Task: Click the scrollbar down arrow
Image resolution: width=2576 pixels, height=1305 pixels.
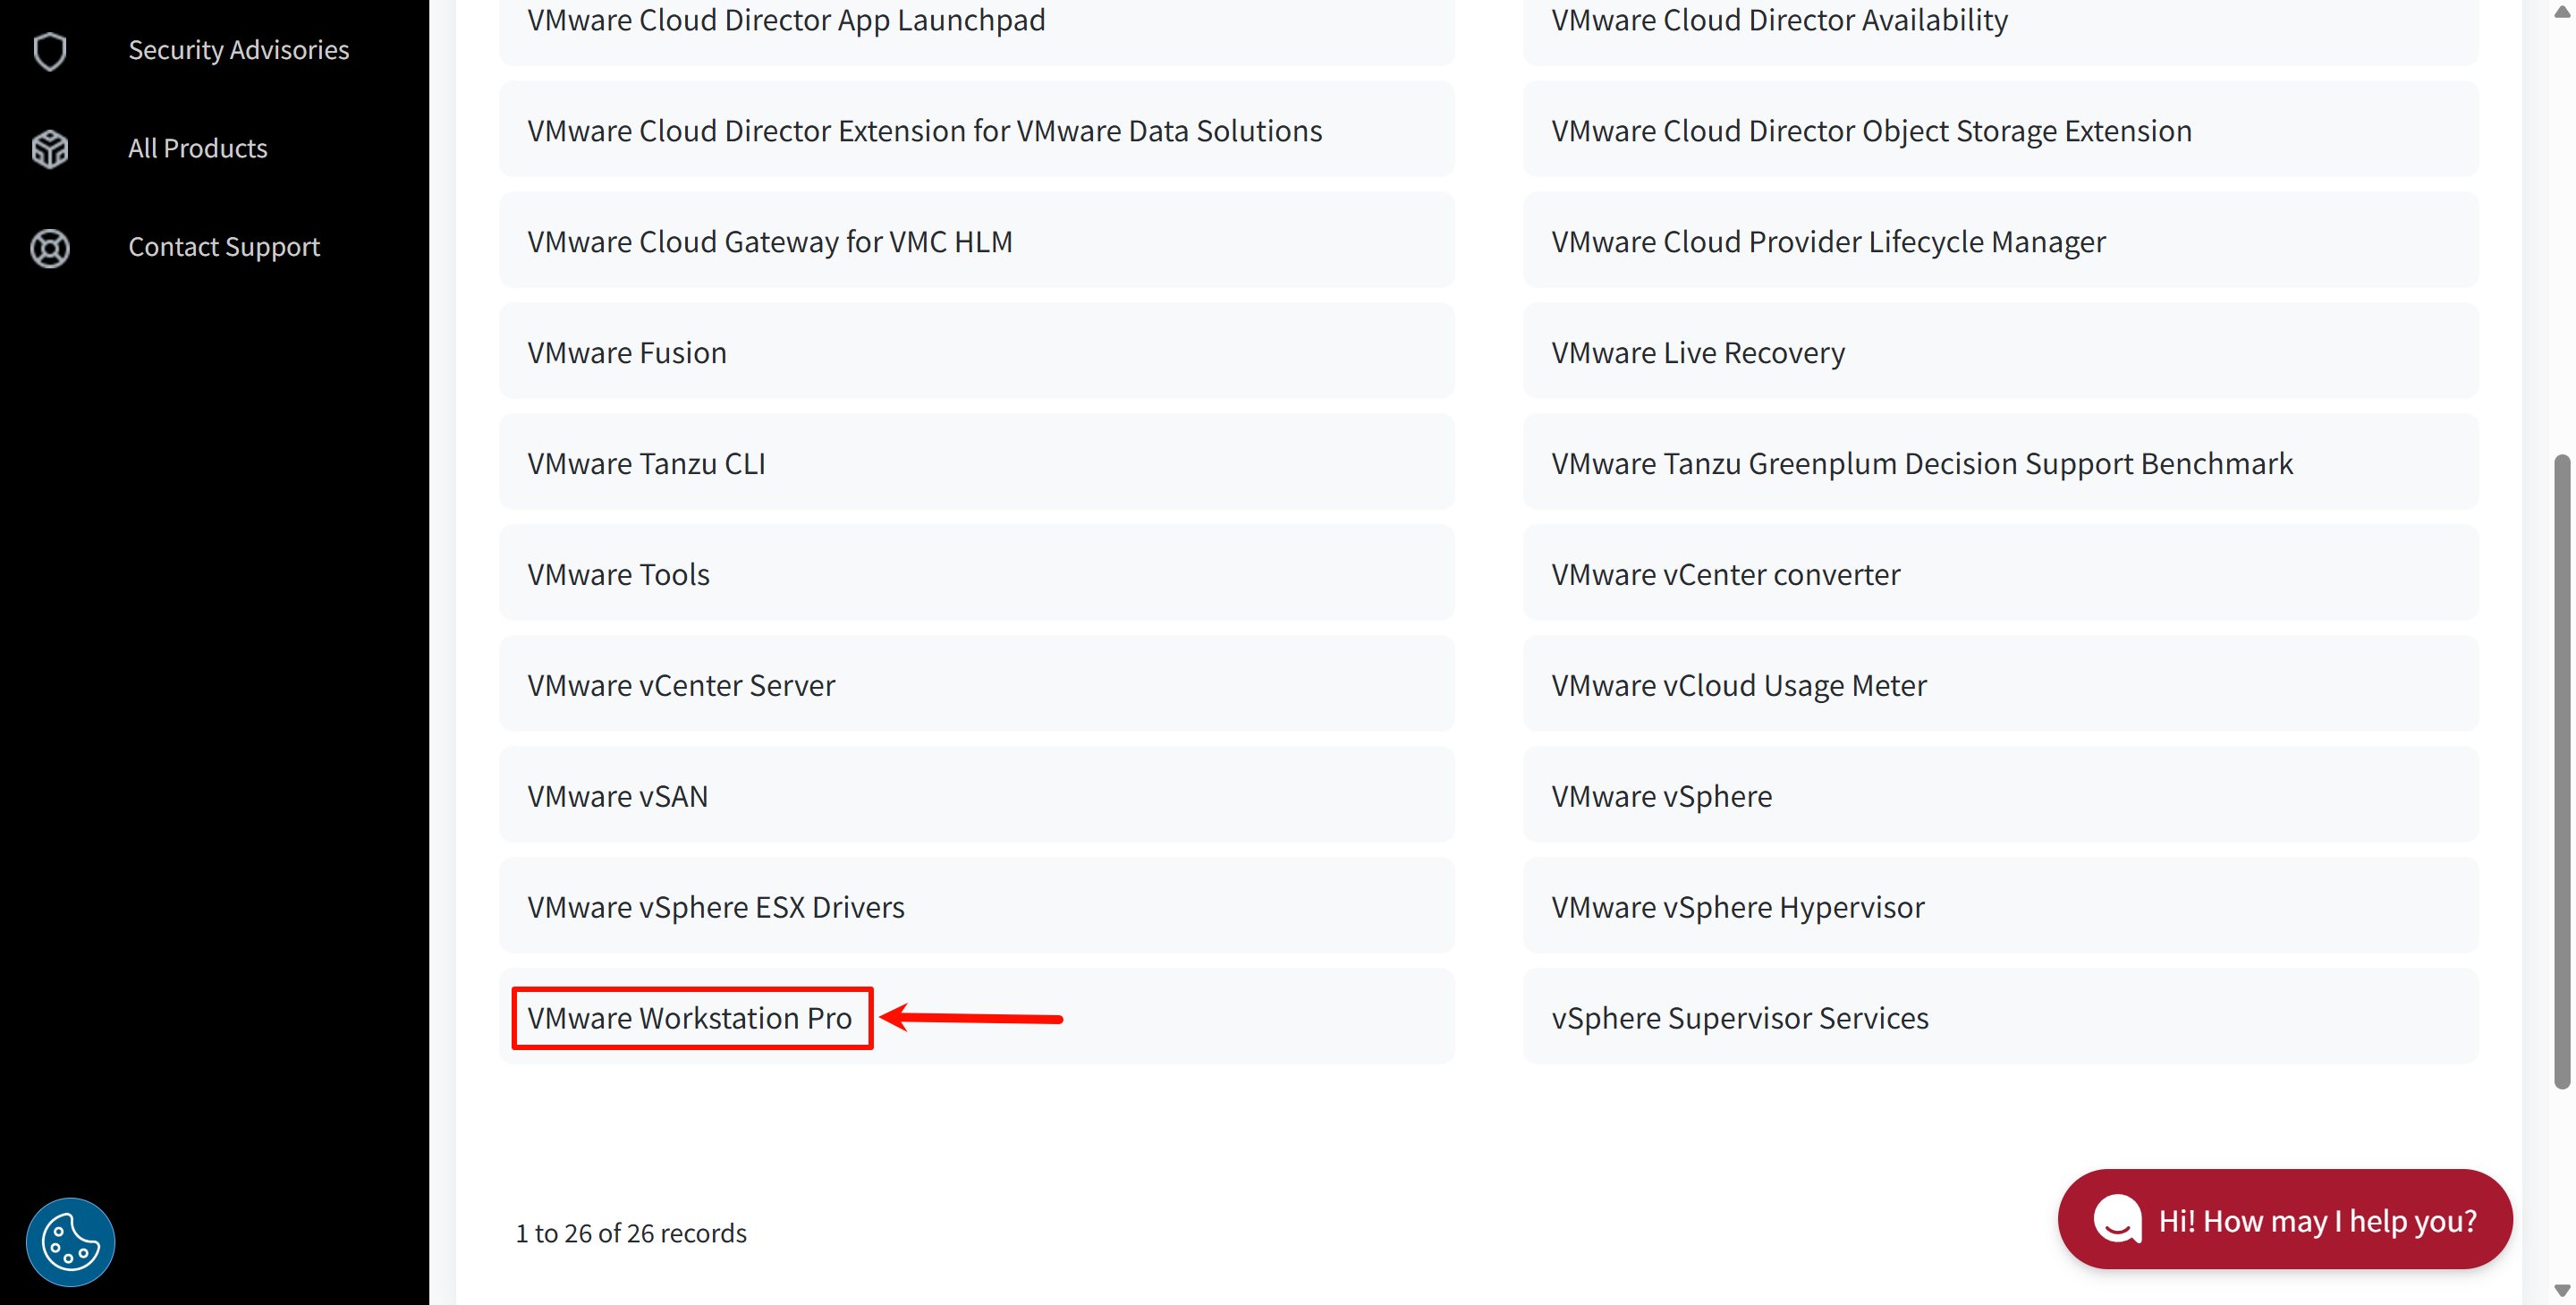Action: tap(2561, 1290)
